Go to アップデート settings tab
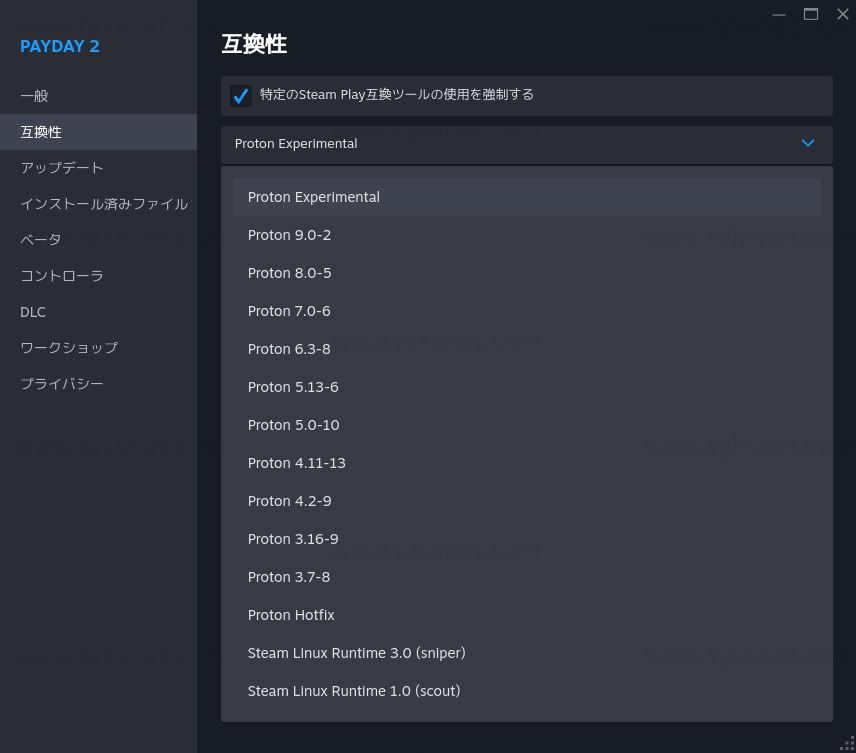 (98, 168)
